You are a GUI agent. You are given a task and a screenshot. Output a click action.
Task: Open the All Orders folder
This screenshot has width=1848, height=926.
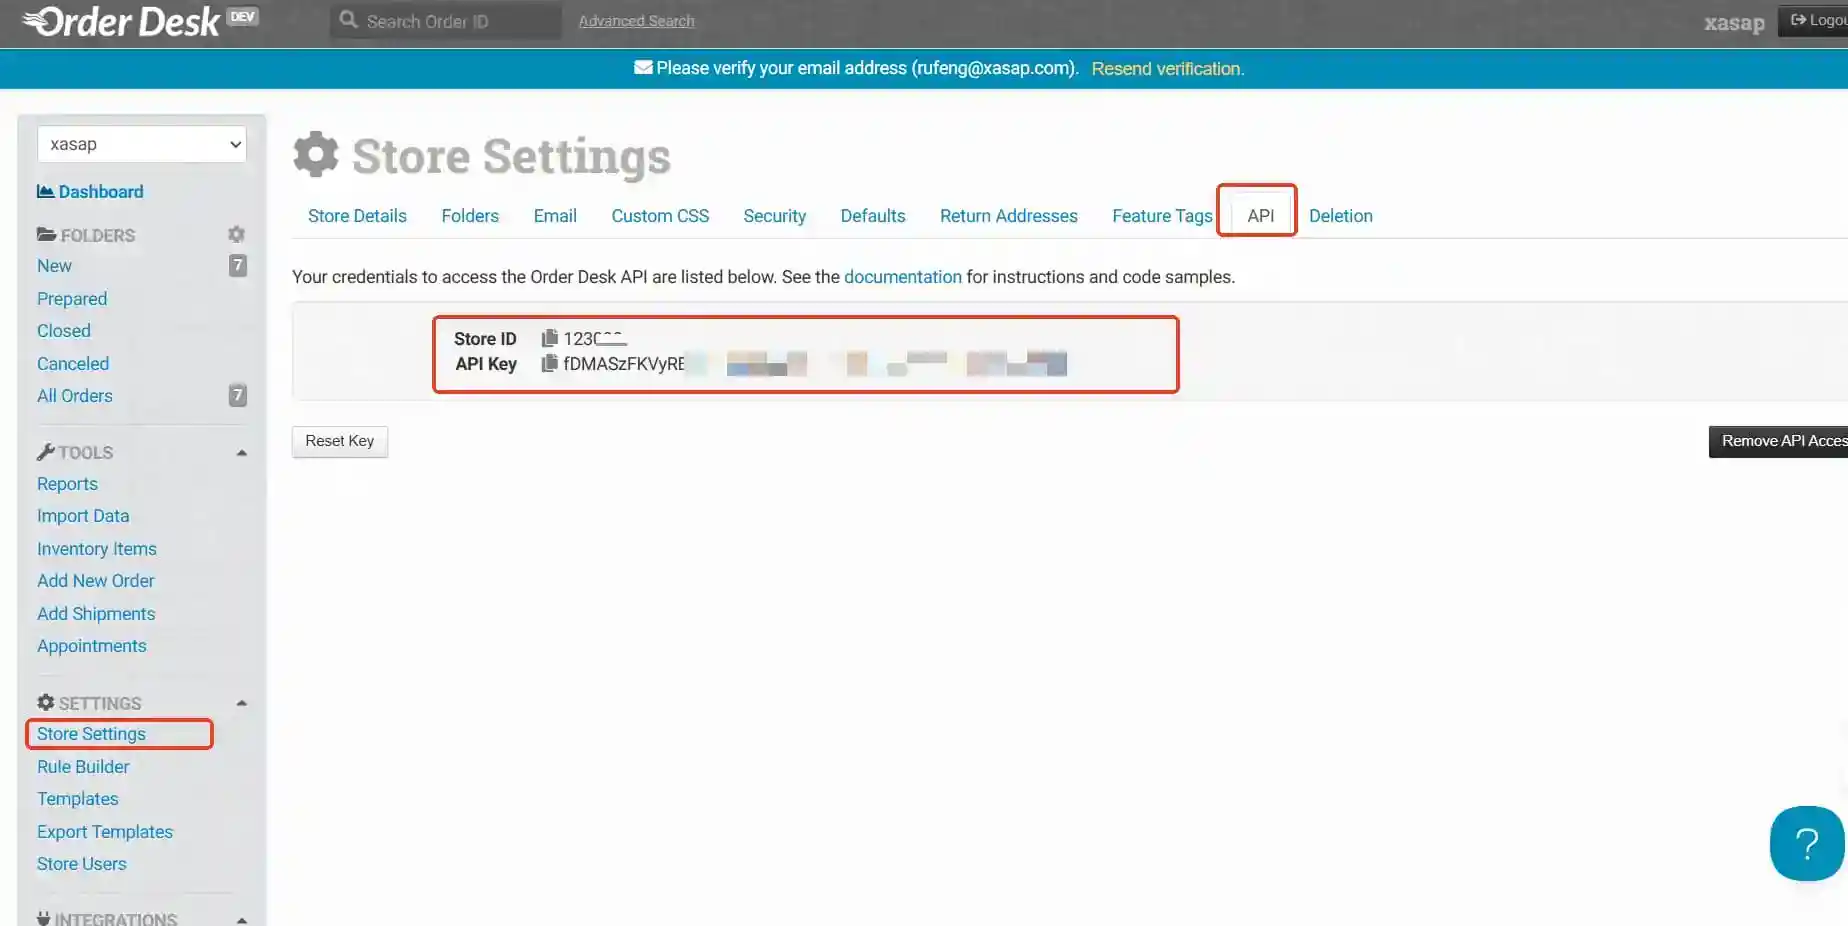point(75,396)
